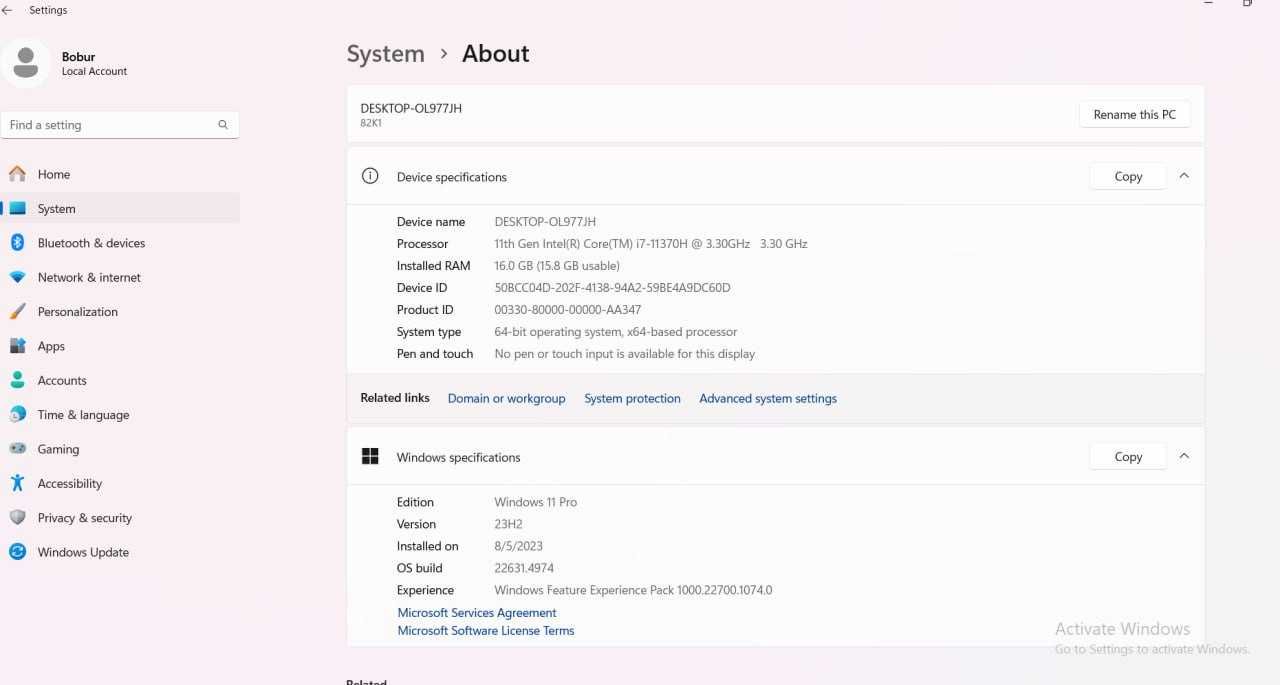1280x685 pixels.
Task: Open Personalization settings
Action: [x=78, y=312]
